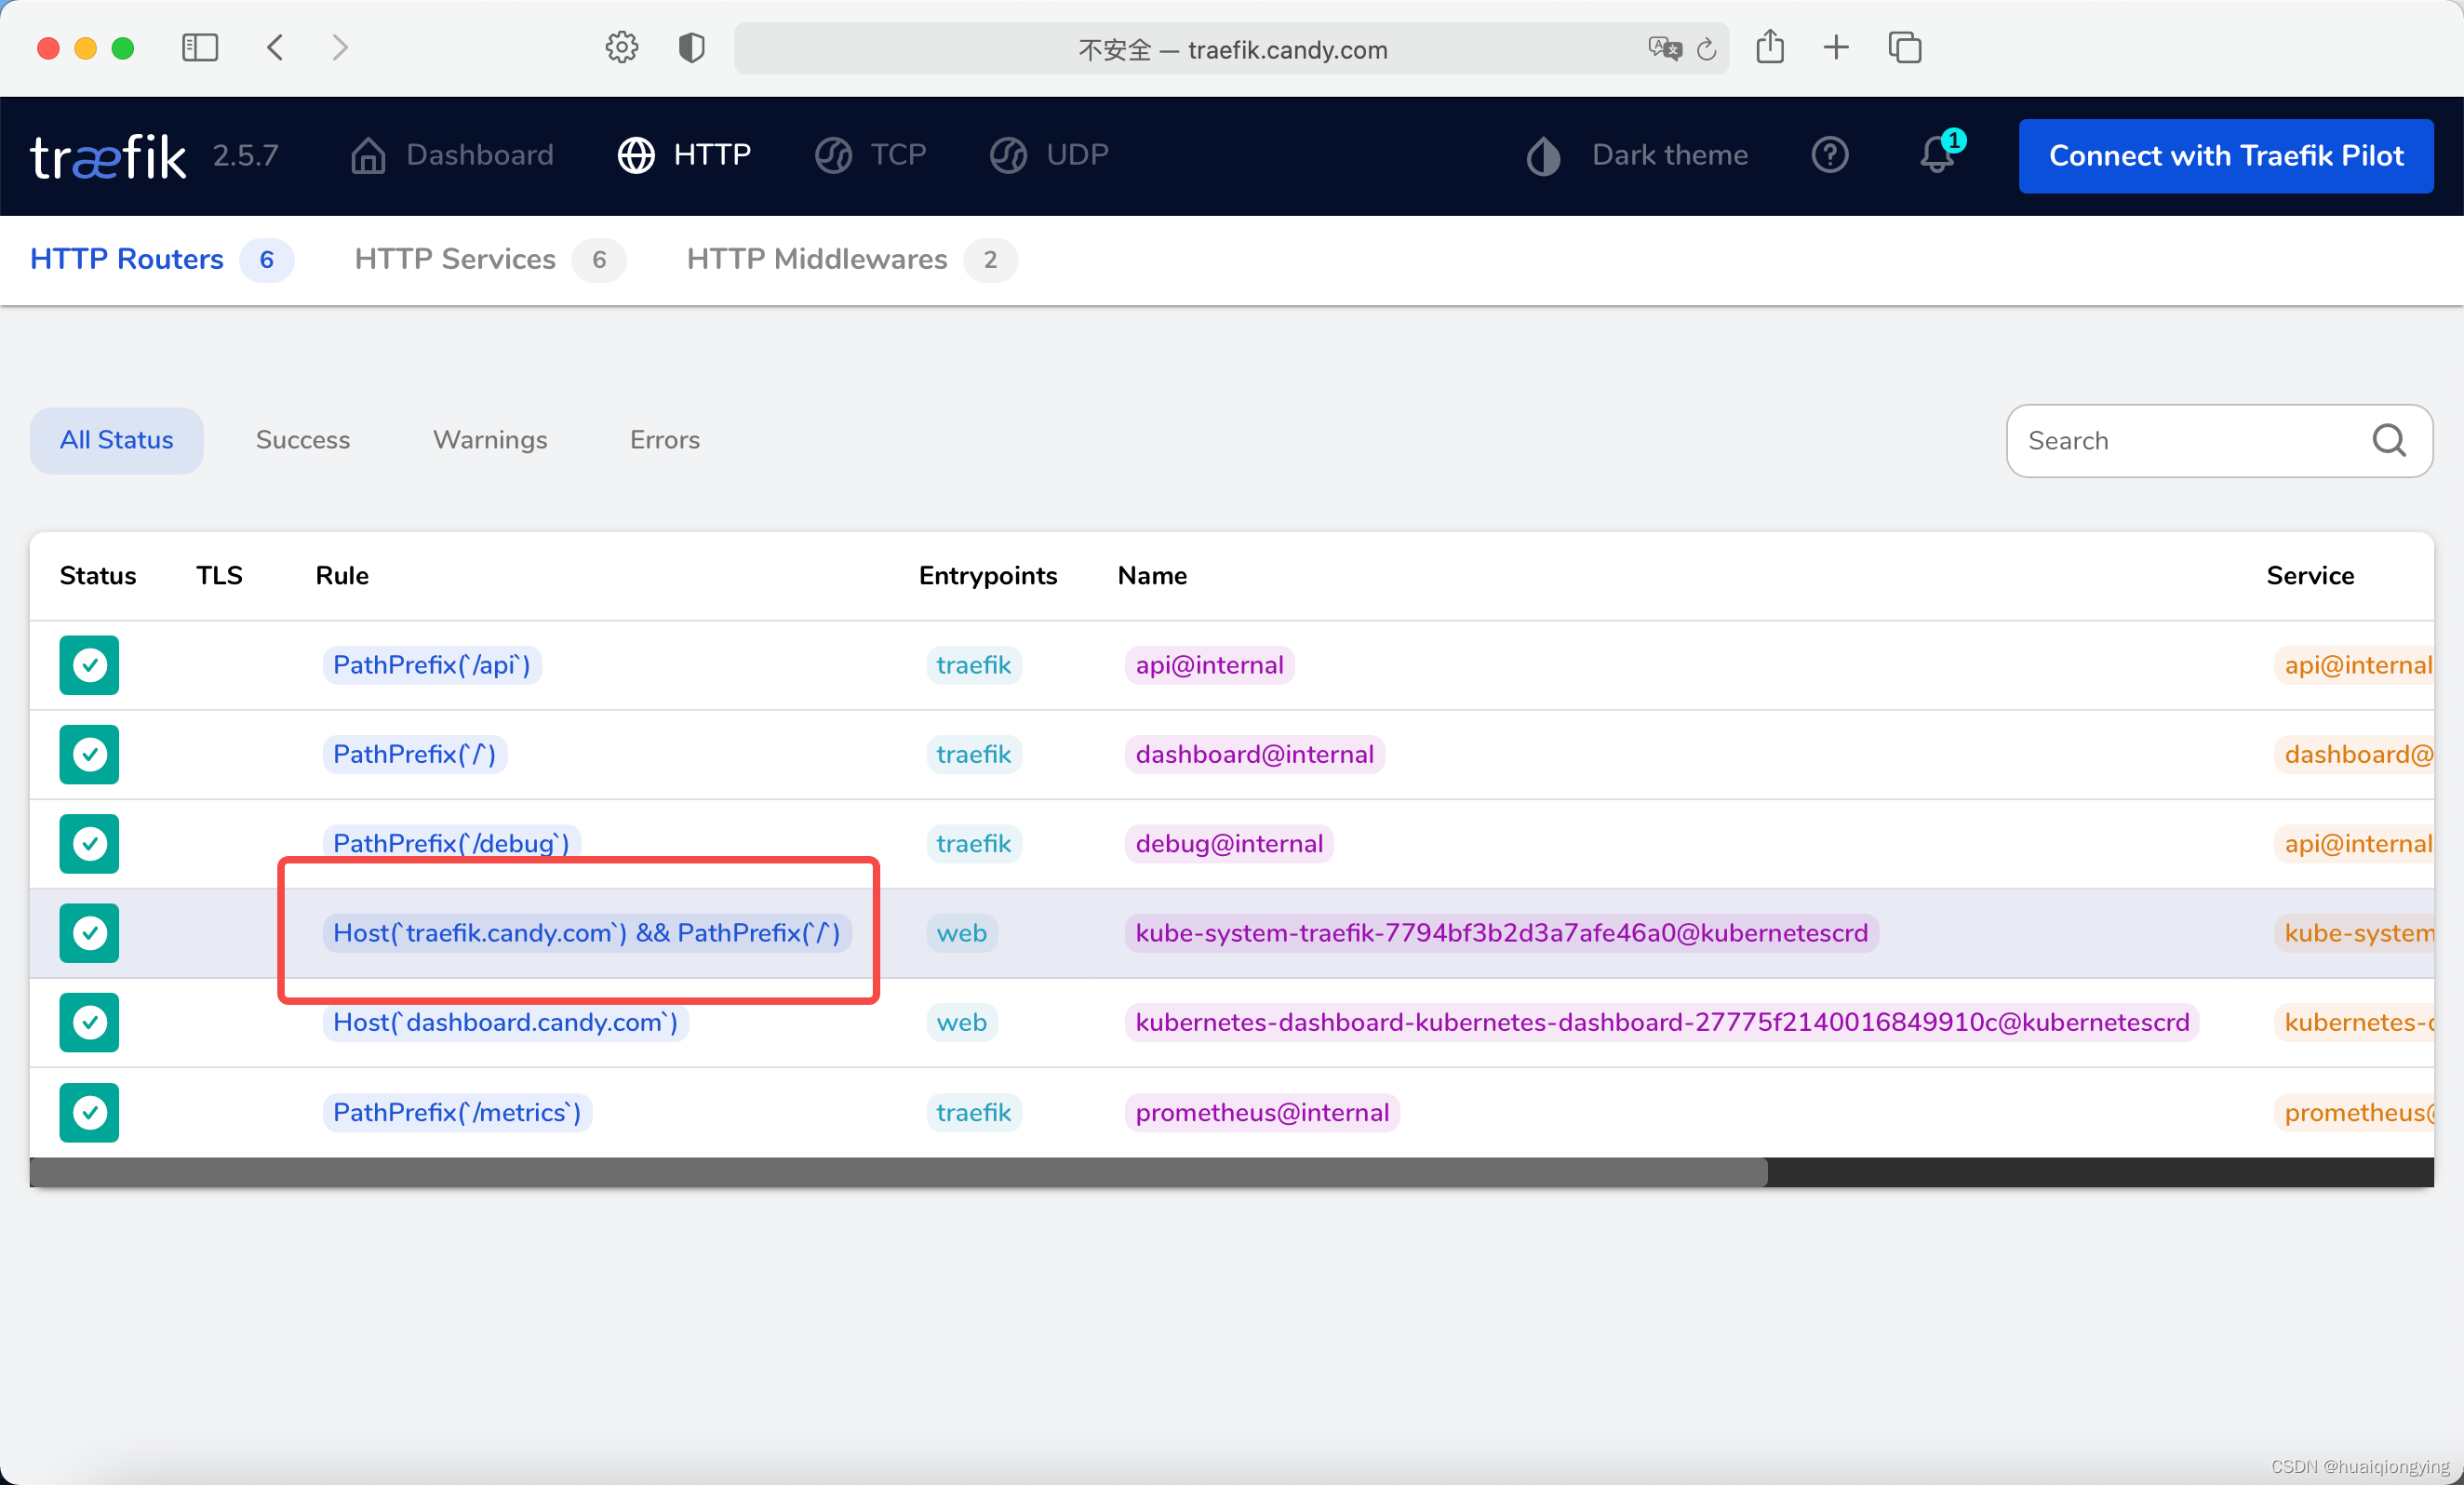Click the Name column header

1152,575
